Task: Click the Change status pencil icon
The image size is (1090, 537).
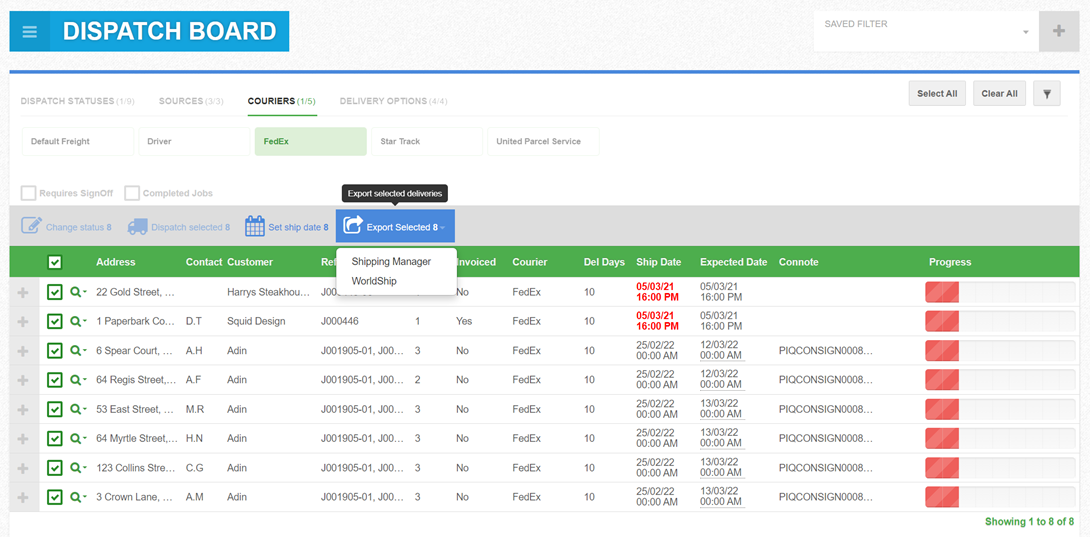Action: coord(31,226)
